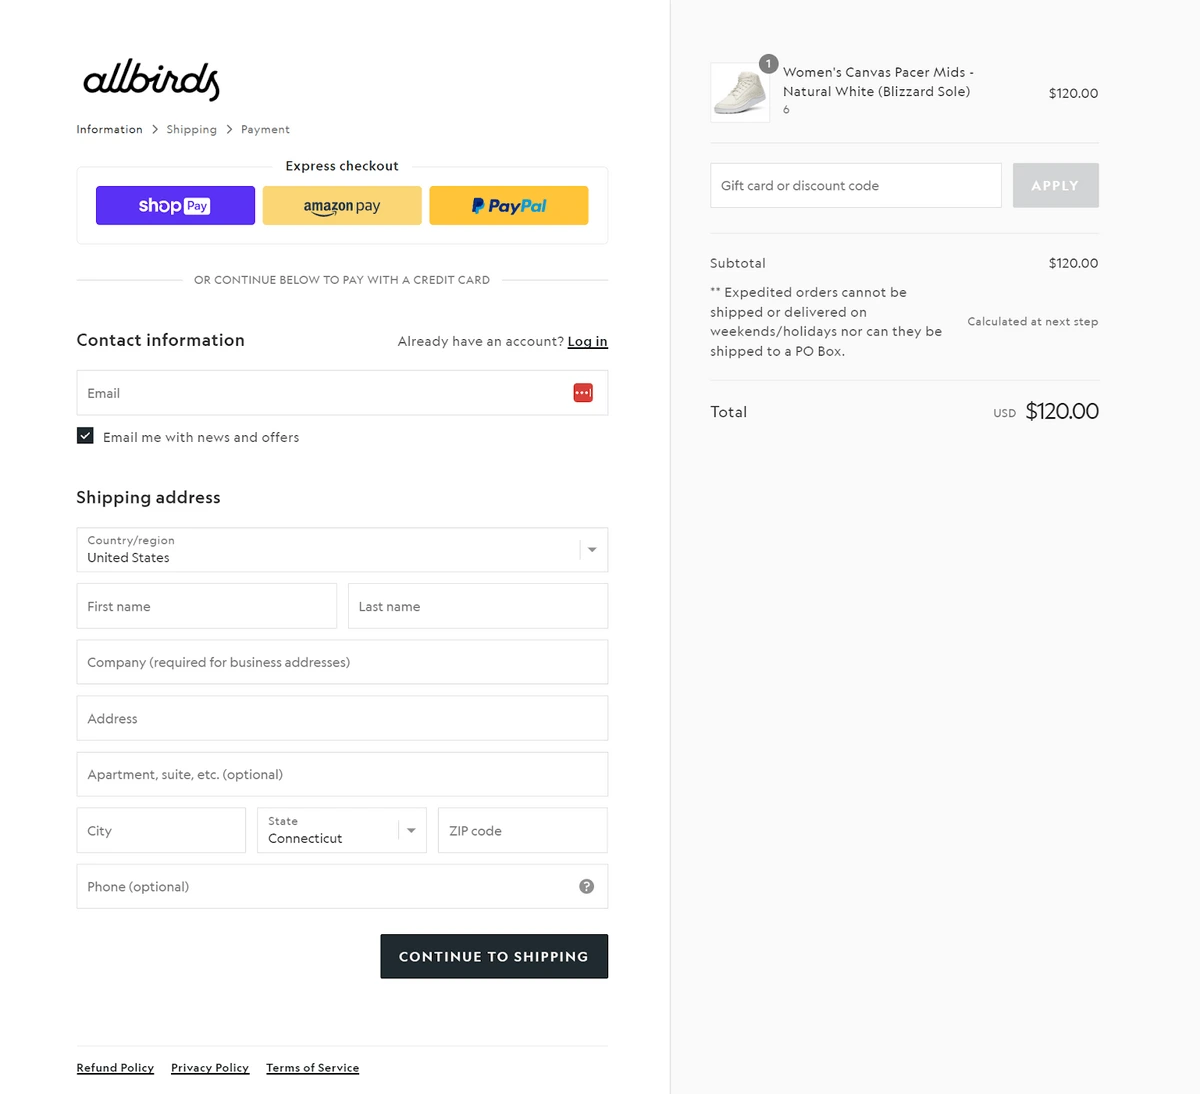Go back to the Information breadcrumb step
The height and width of the screenshot is (1094, 1200).
(x=109, y=129)
